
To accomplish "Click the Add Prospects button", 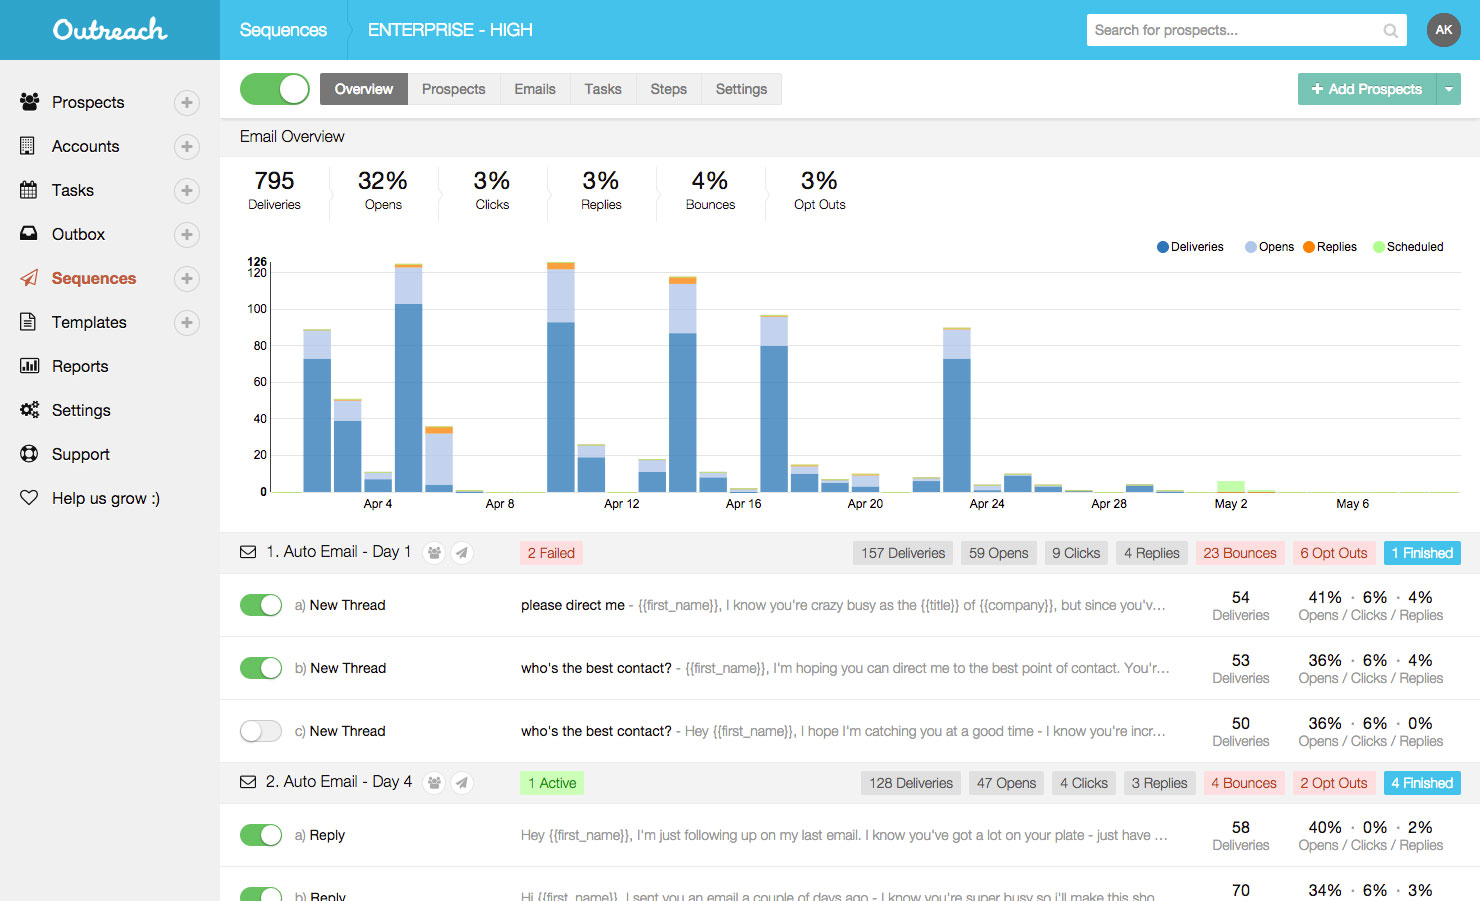I will pos(1367,89).
